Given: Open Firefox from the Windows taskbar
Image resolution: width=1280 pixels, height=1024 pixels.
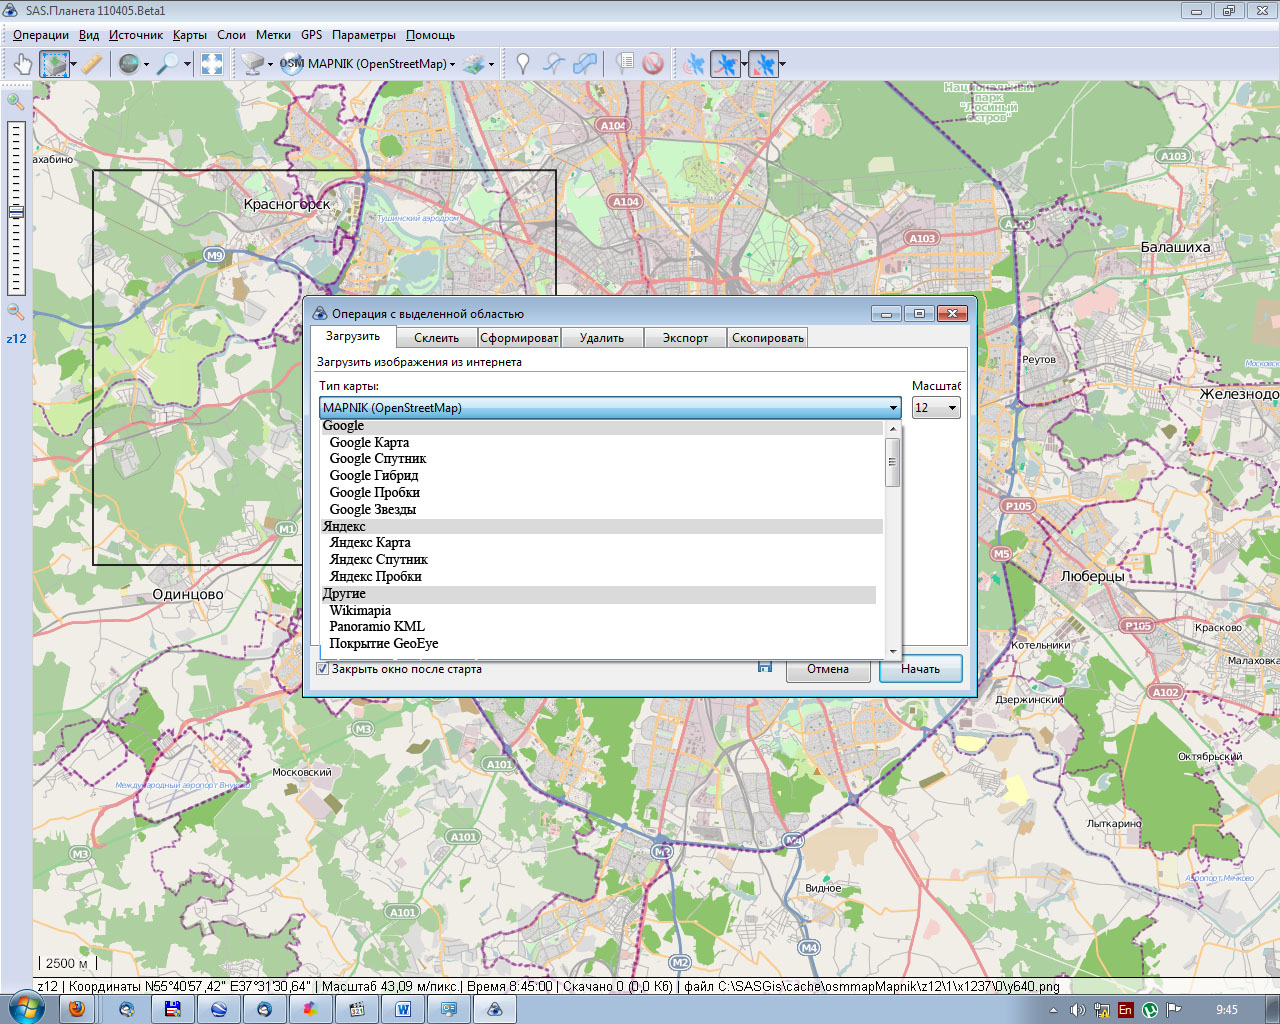Looking at the screenshot, I should coord(77,1009).
